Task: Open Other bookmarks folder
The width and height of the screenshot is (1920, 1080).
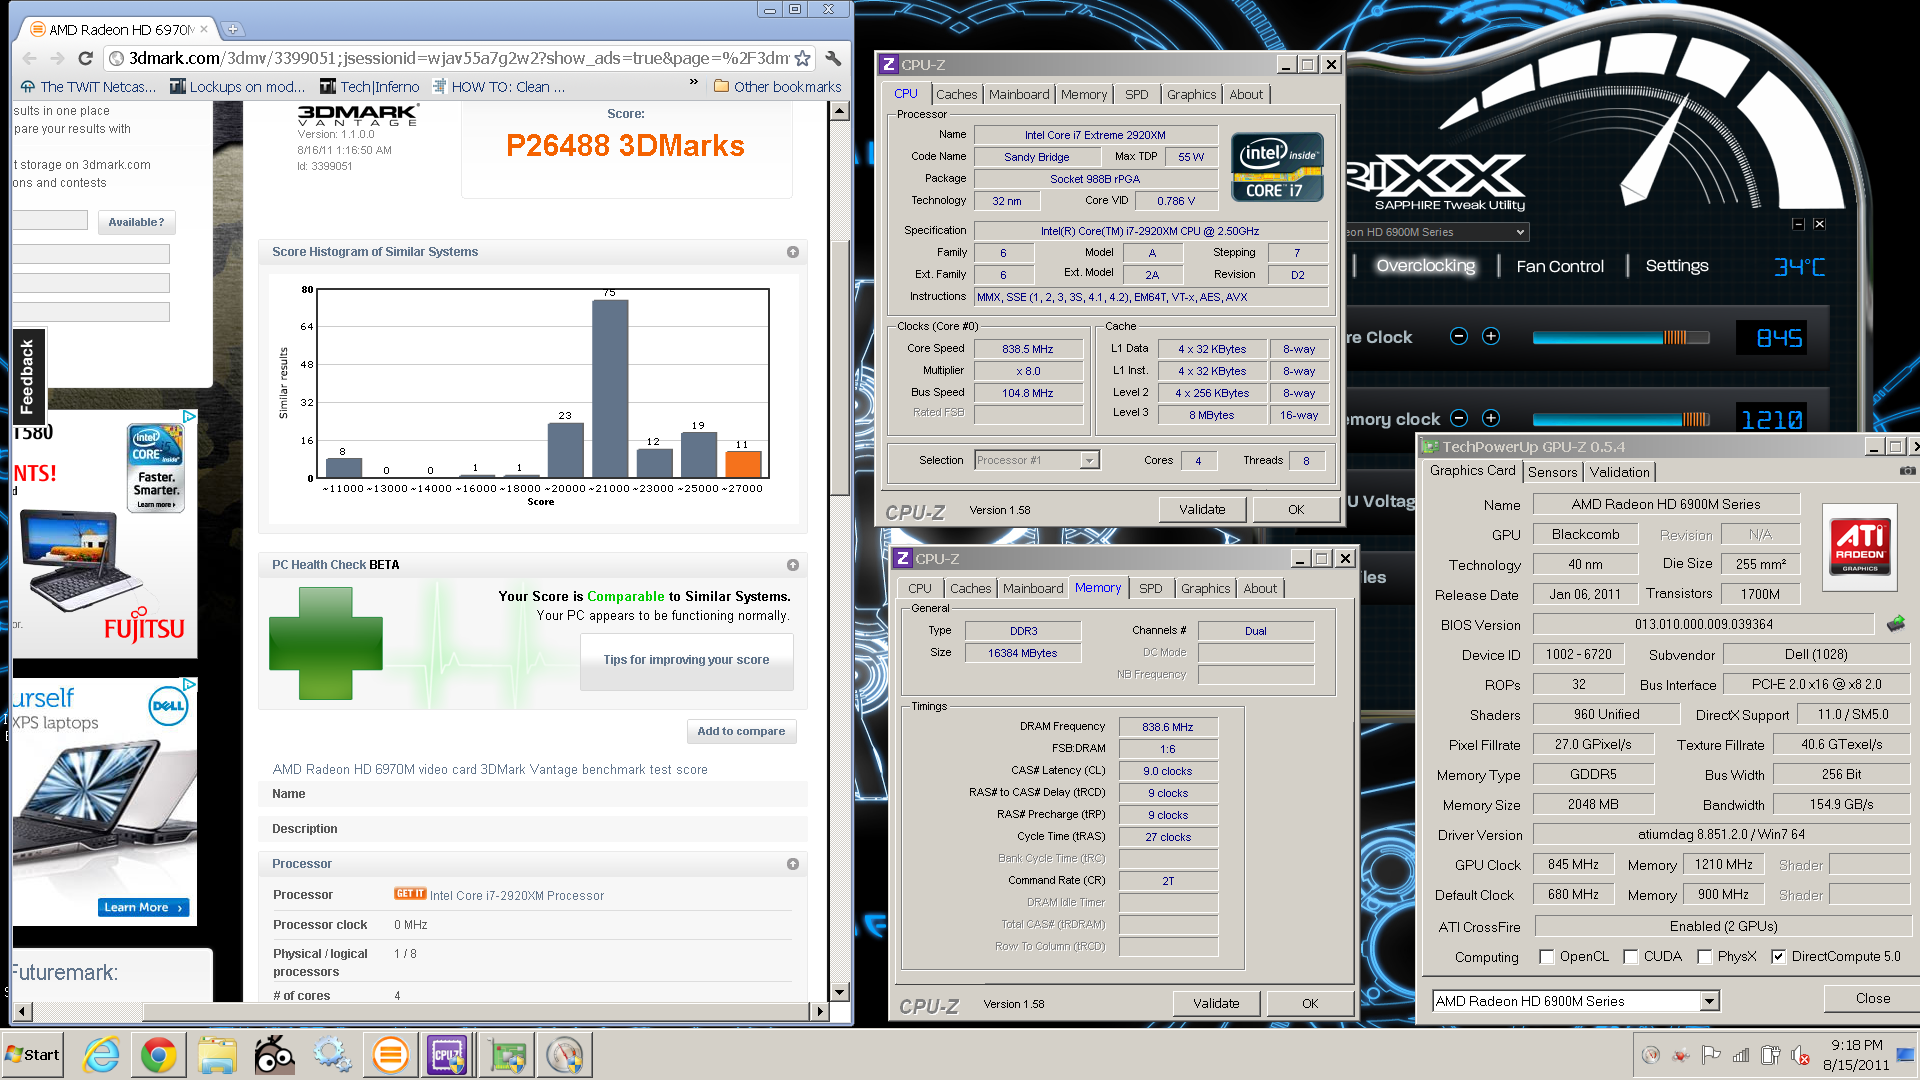Action: point(777,87)
